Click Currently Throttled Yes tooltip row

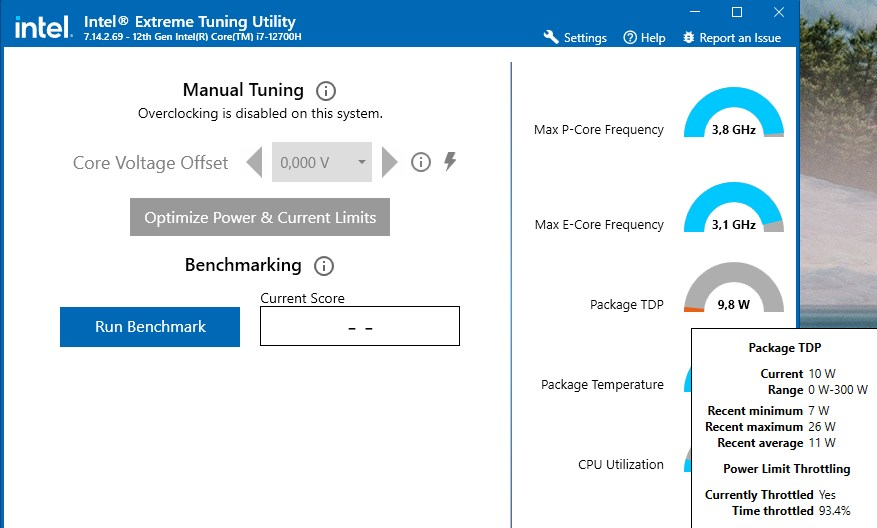[770, 495]
